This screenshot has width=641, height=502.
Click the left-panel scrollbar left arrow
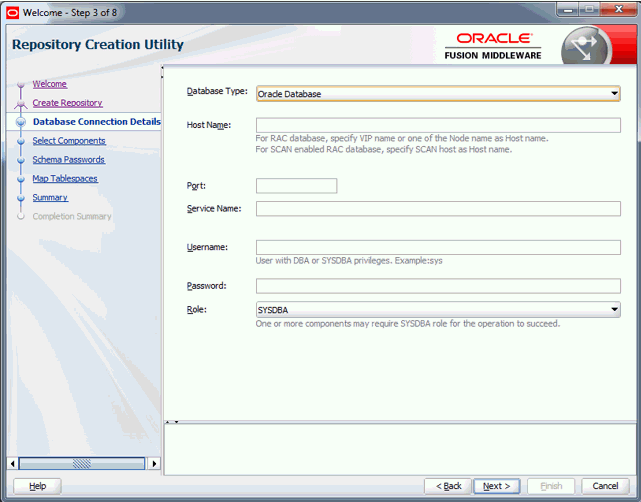(x=13, y=464)
